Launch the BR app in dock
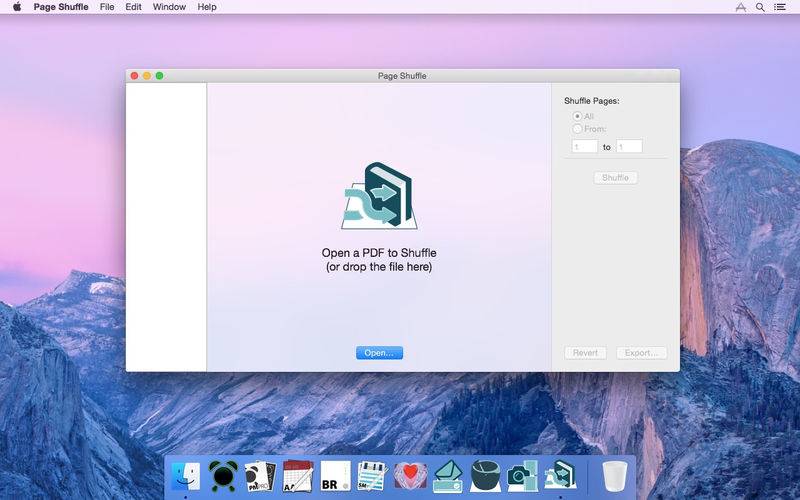 335,476
